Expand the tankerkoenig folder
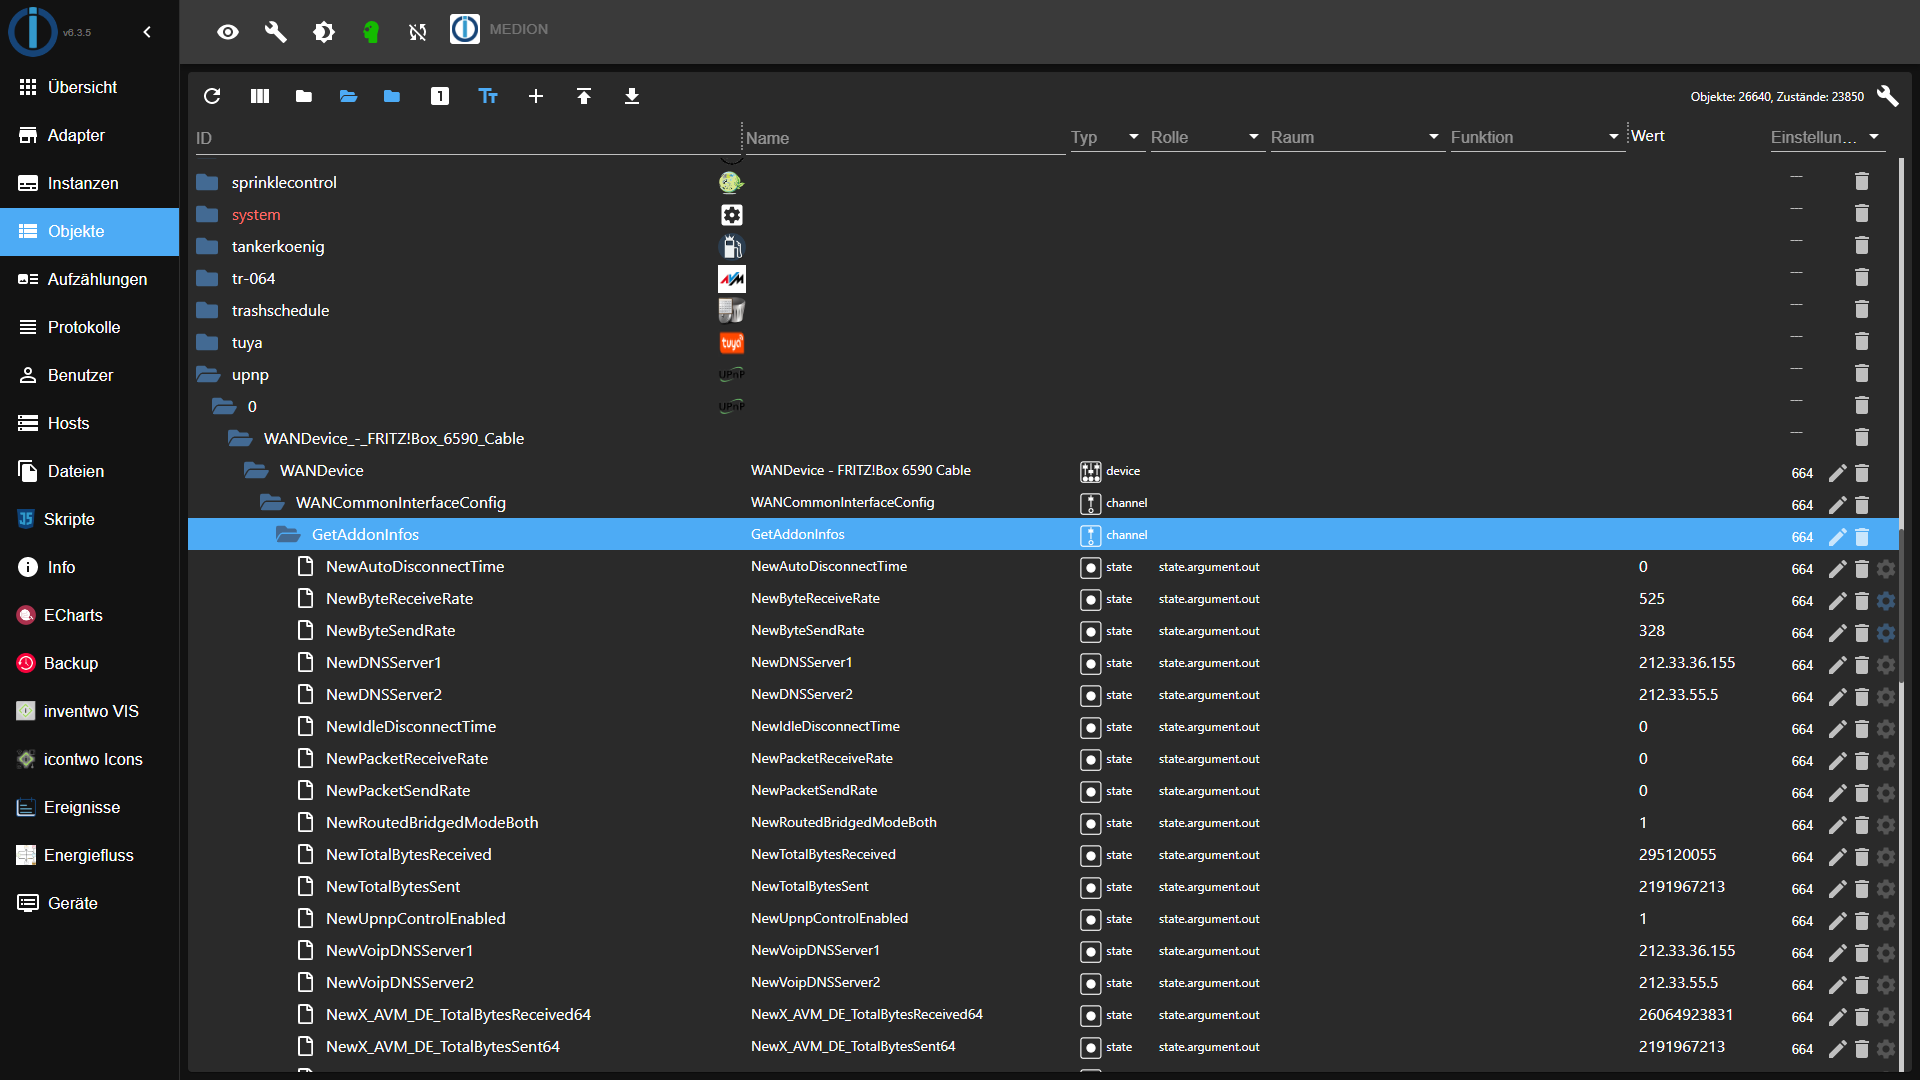 208,246
